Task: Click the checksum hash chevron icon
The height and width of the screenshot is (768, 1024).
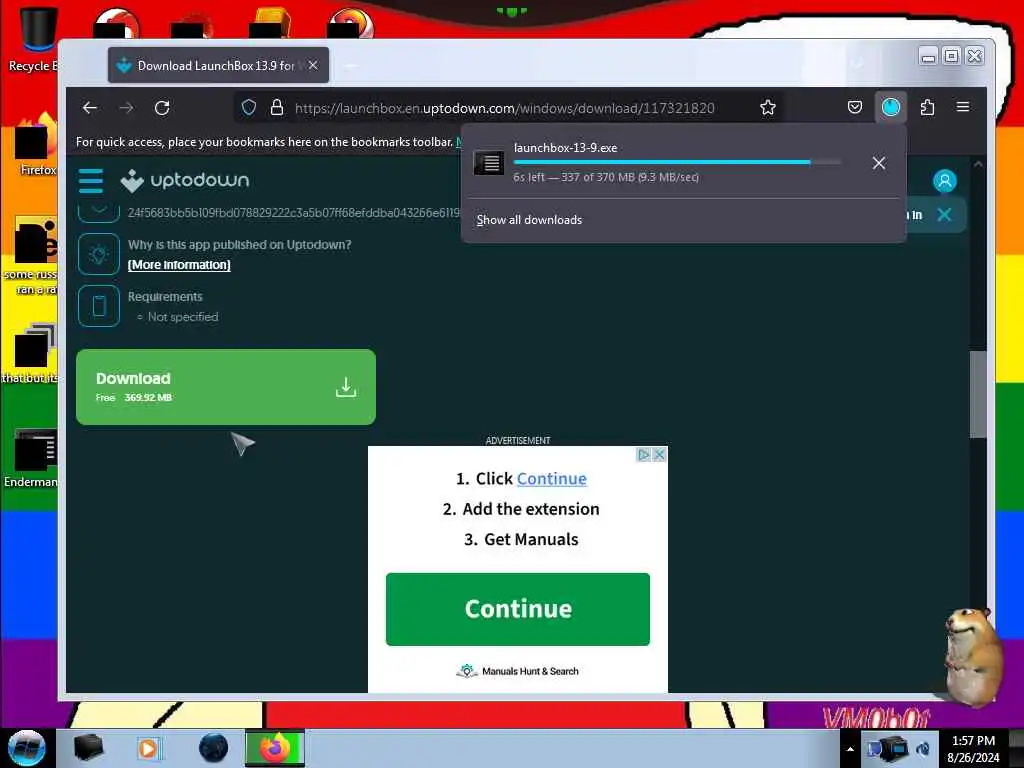Action: [x=99, y=212]
